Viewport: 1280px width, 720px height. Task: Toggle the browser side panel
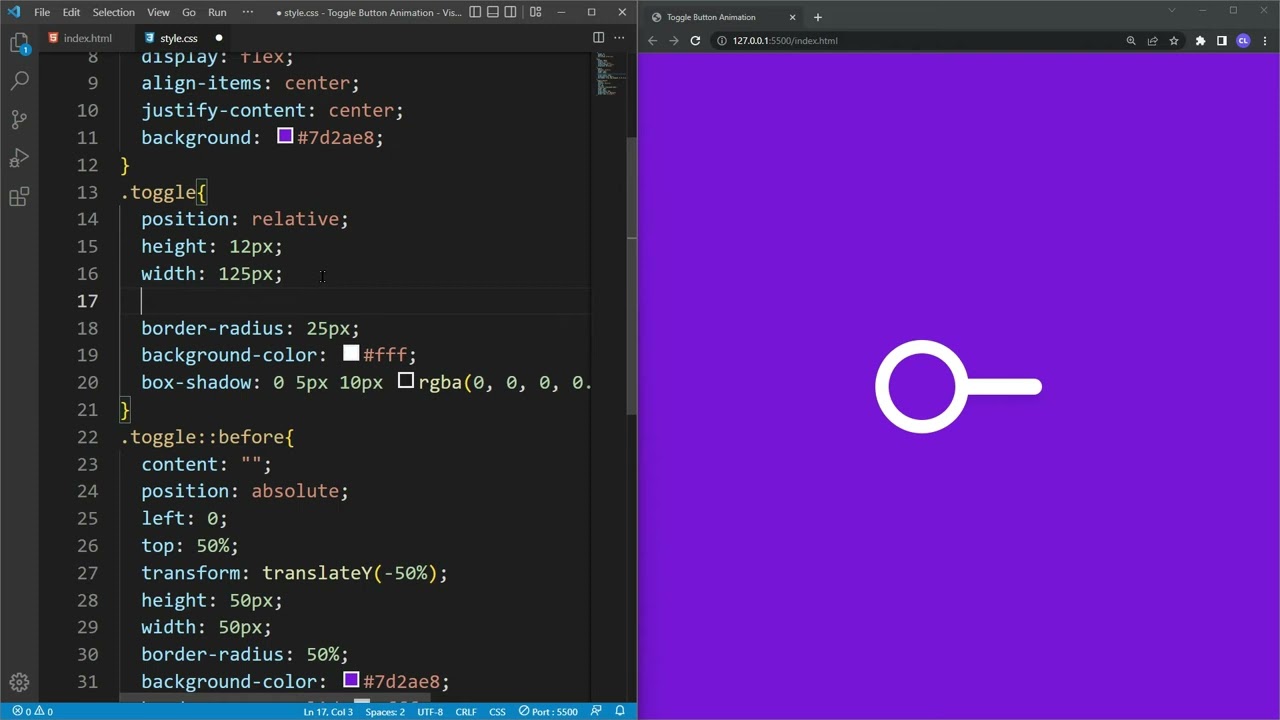tap(1221, 41)
